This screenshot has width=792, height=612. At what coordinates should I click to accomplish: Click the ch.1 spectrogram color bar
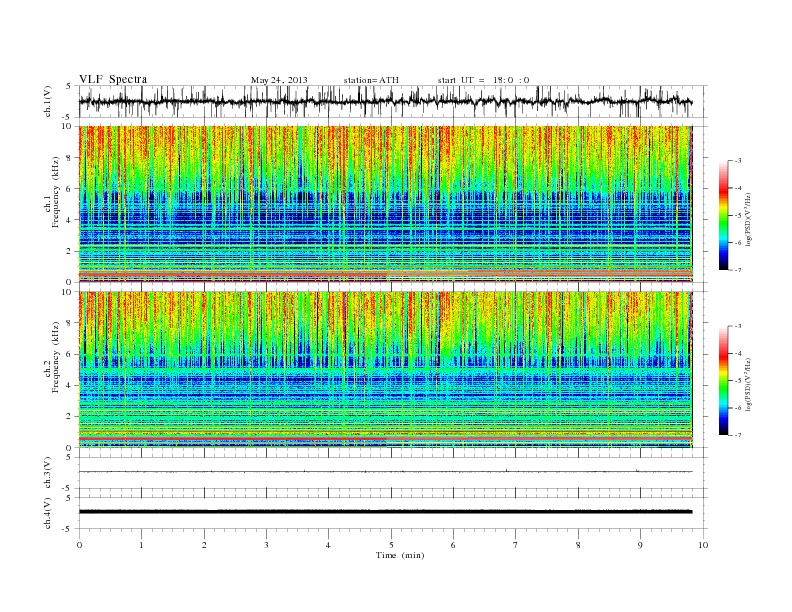tap(723, 215)
